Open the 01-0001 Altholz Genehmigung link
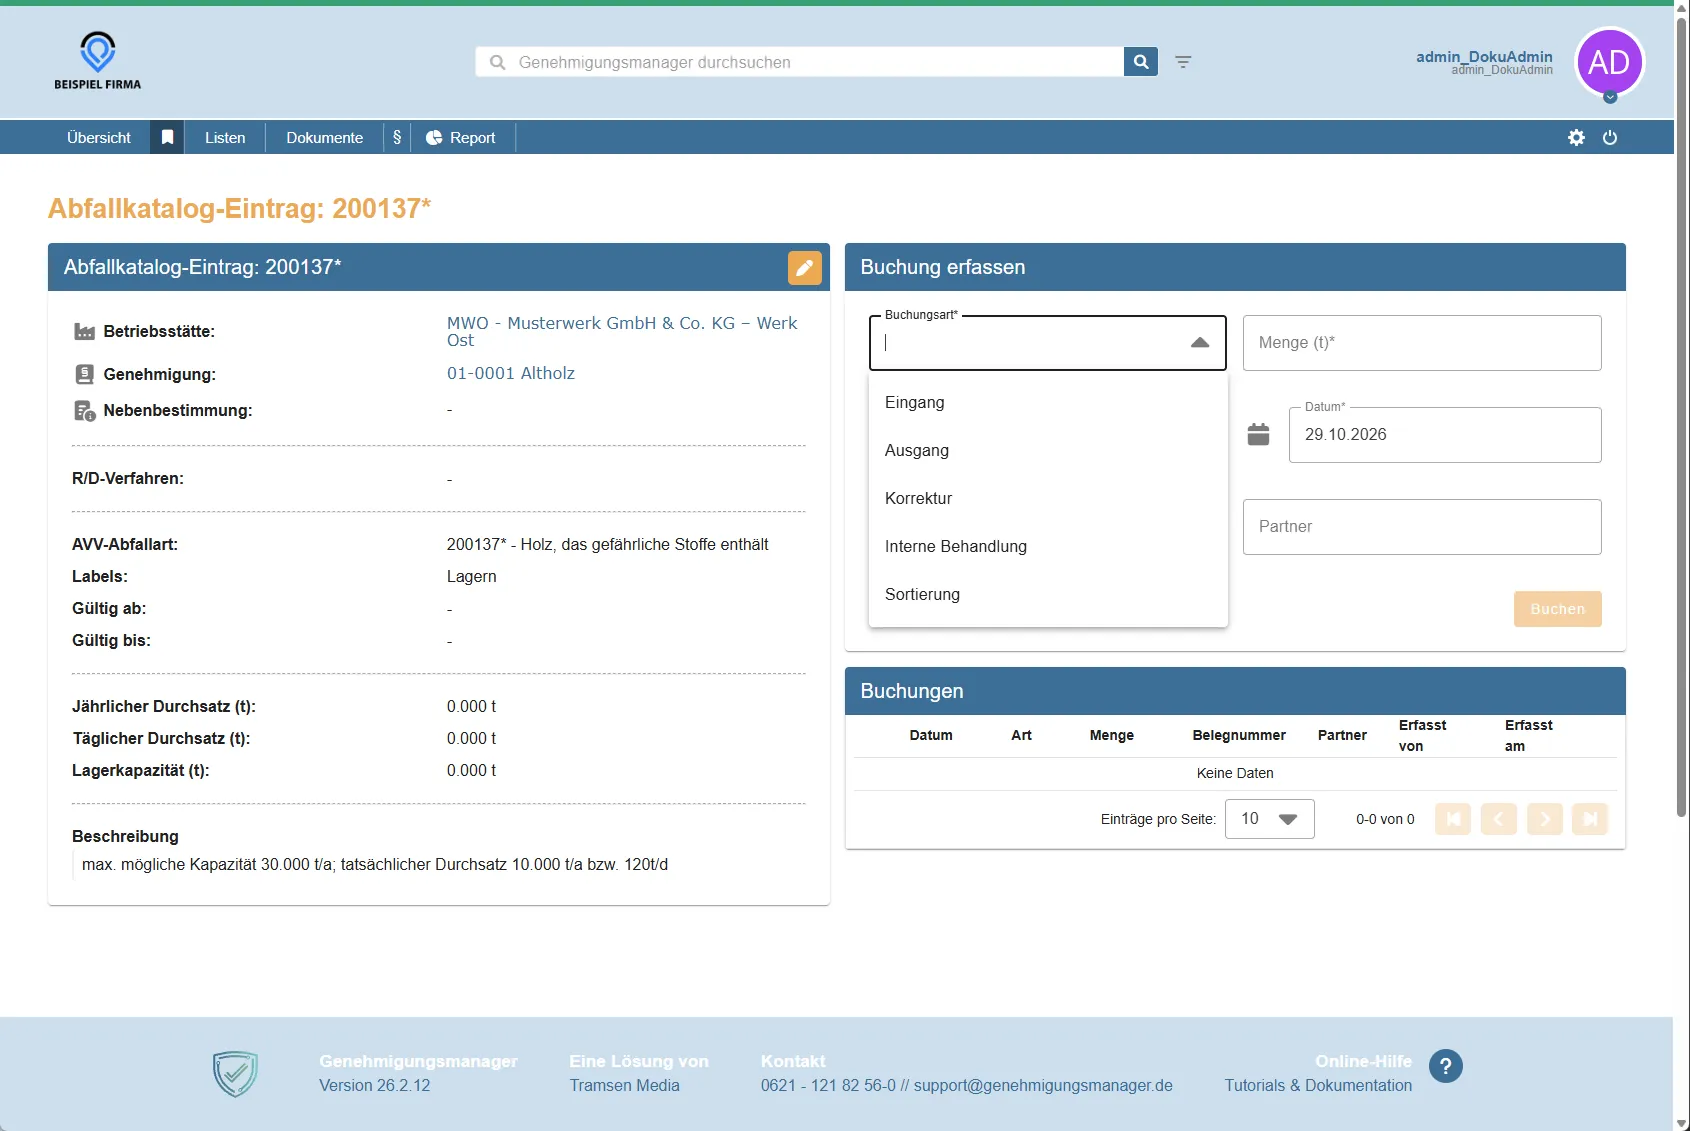 [511, 373]
